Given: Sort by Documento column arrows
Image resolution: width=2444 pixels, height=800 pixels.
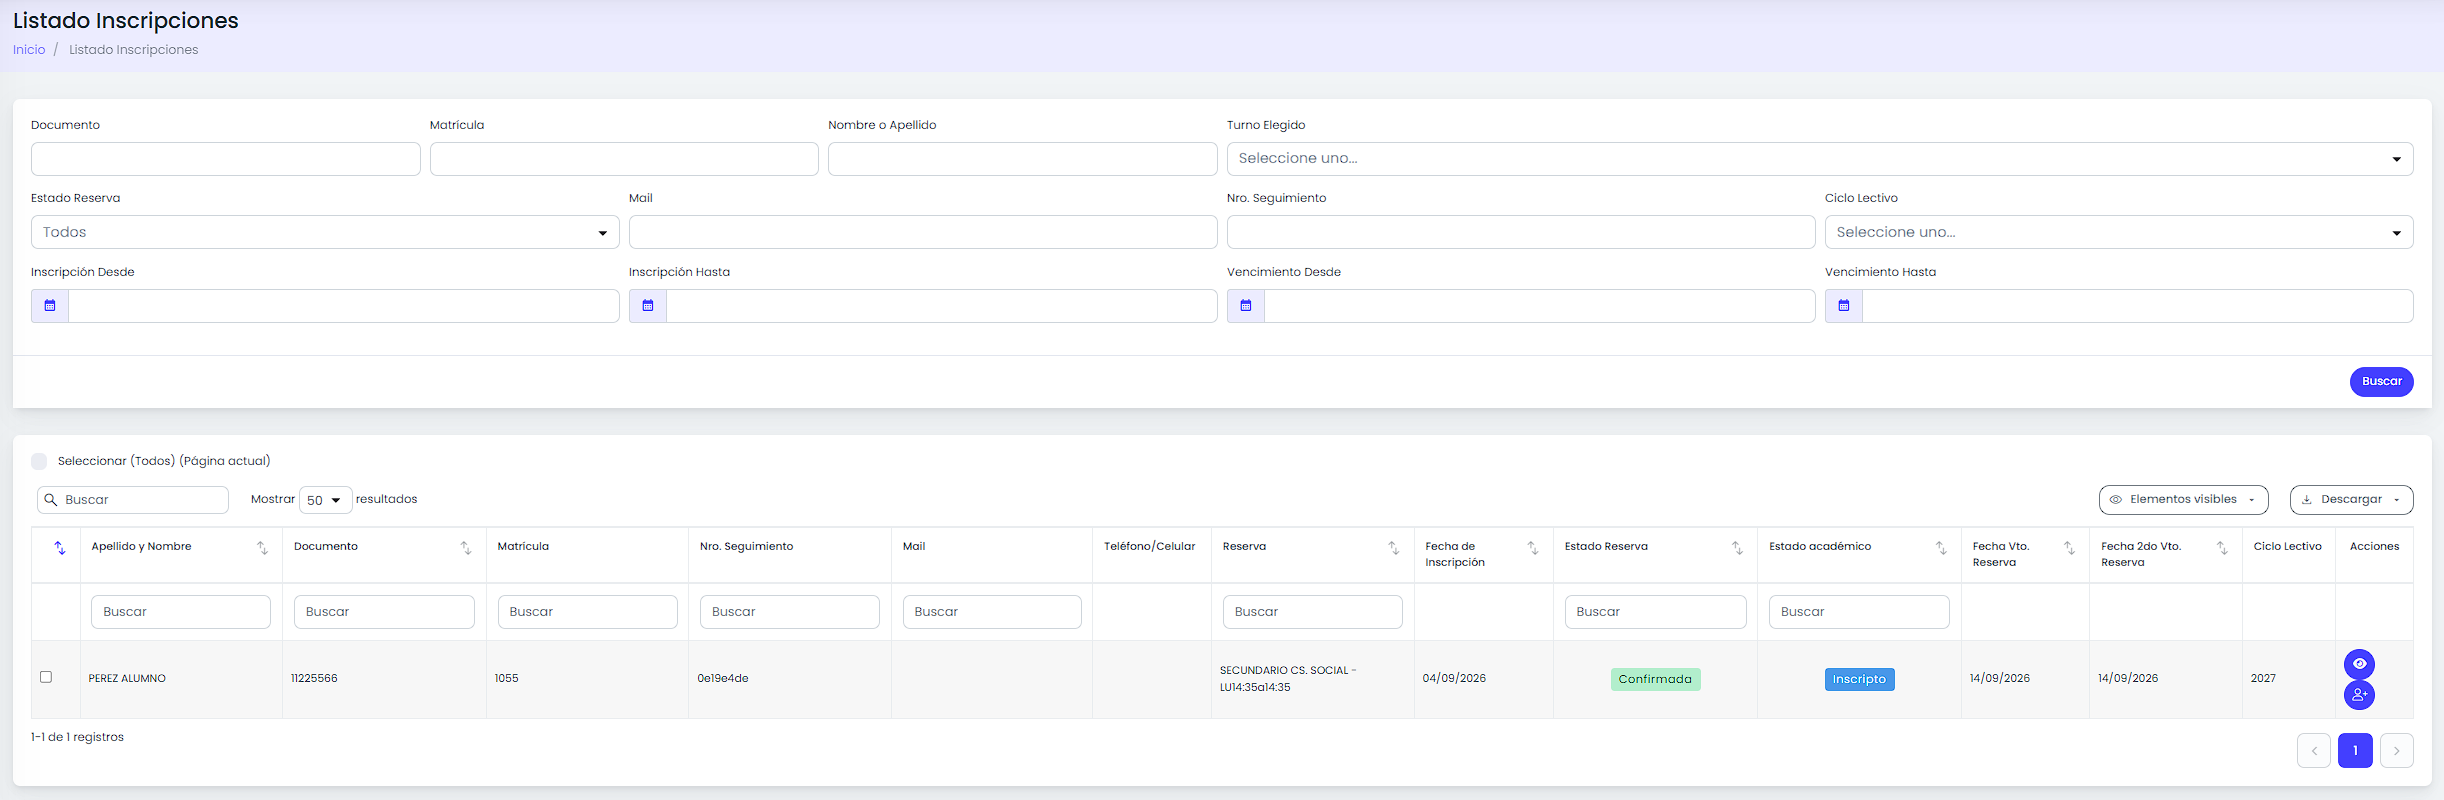Looking at the screenshot, I should pyautogui.click(x=465, y=548).
